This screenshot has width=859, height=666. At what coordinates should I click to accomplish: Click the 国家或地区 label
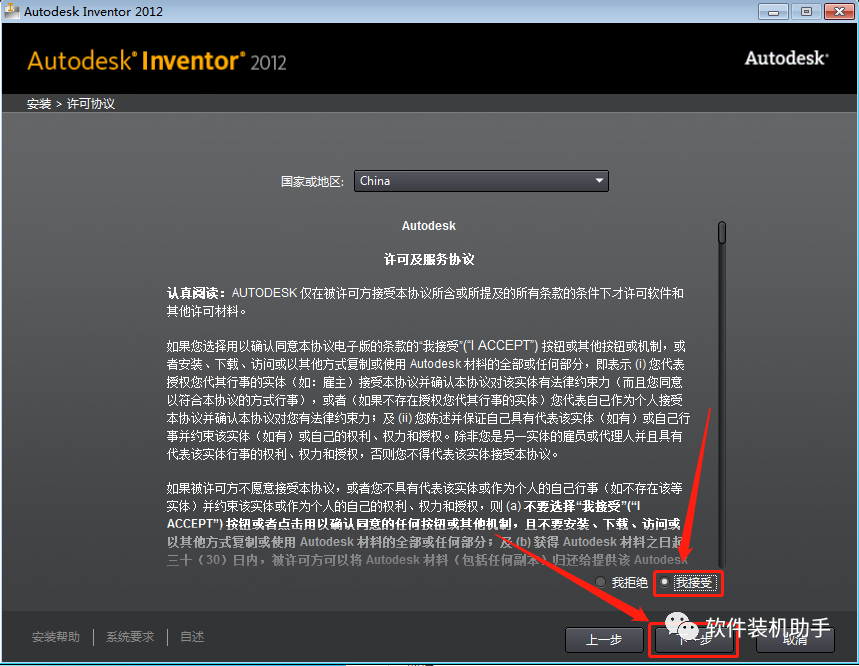312,181
